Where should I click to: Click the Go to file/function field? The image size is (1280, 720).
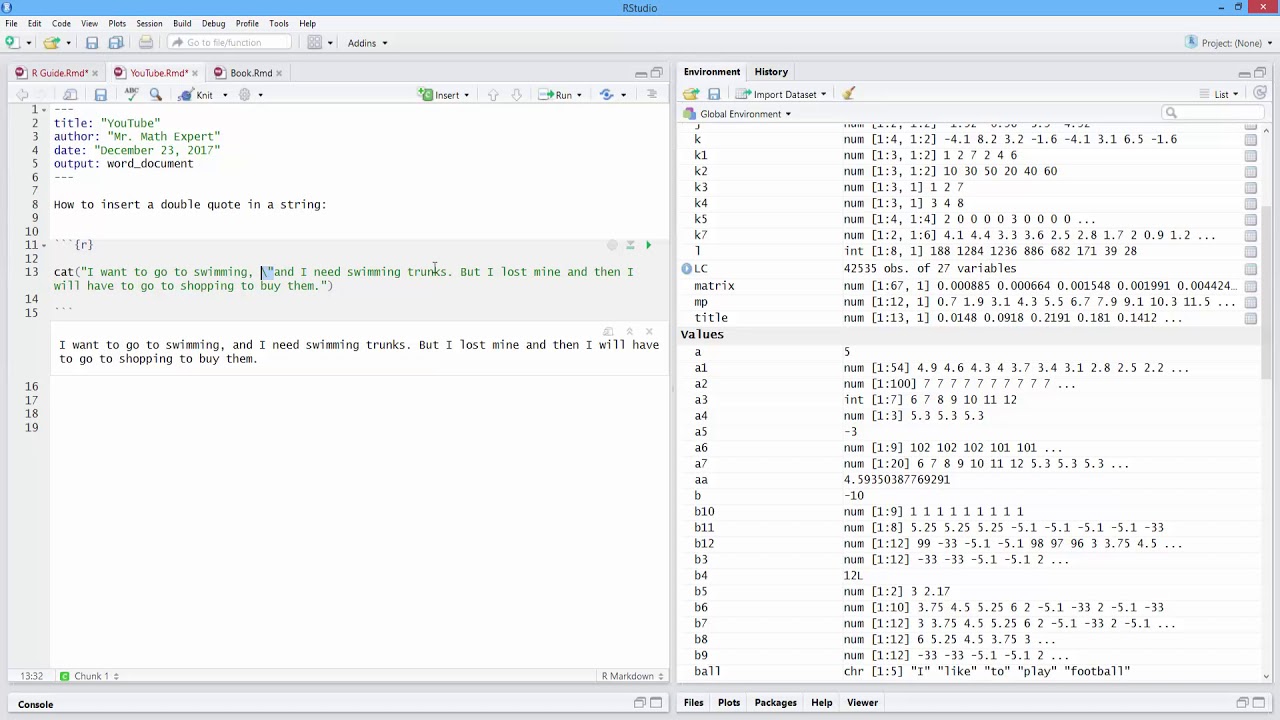229,43
